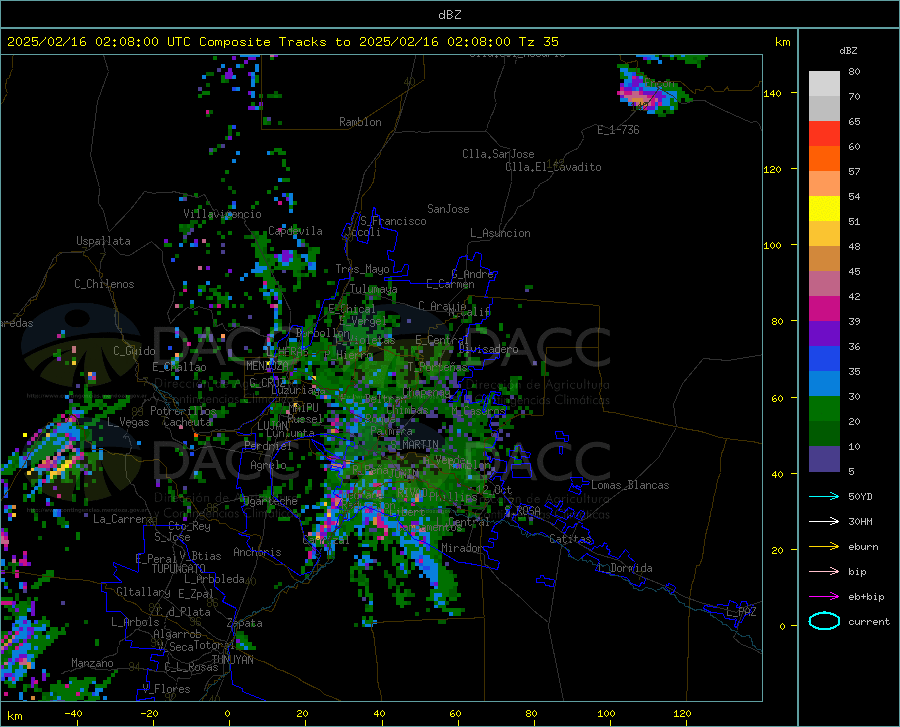
Task: Click the 'SanJose' map label
Action: [x=448, y=209]
